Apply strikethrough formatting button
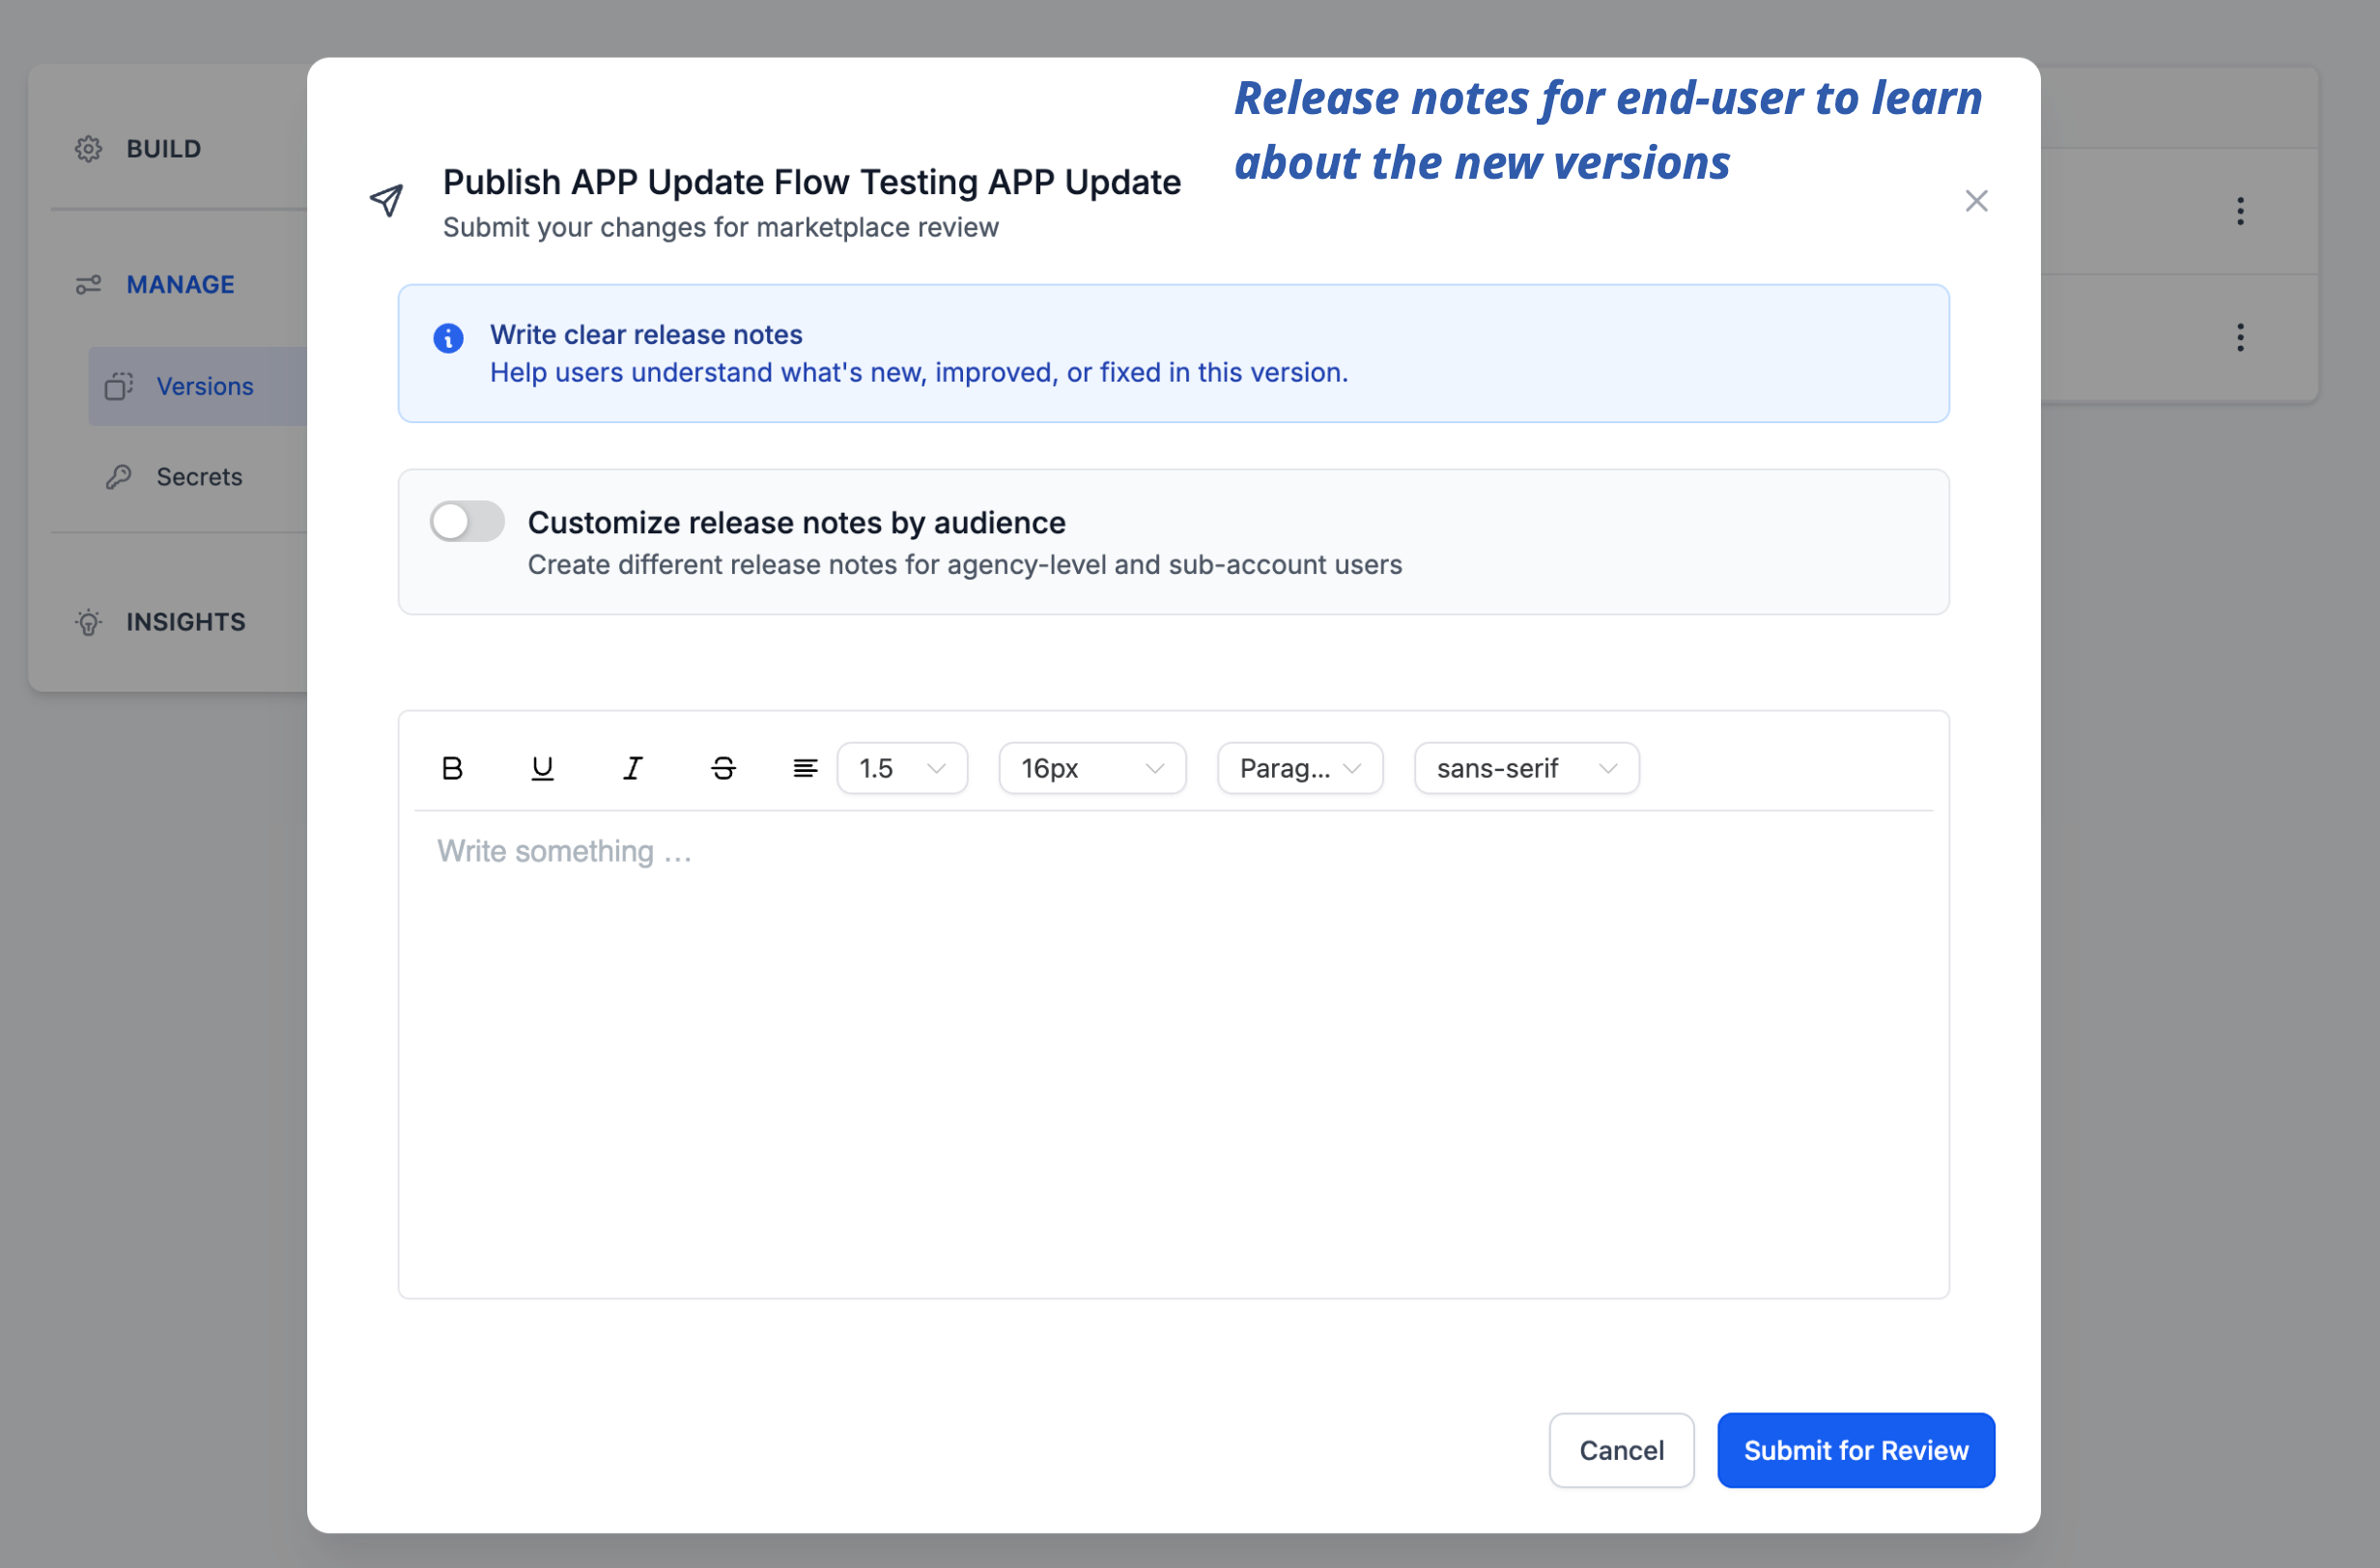This screenshot has height=1568, width=2380. [x=723, y=768]
